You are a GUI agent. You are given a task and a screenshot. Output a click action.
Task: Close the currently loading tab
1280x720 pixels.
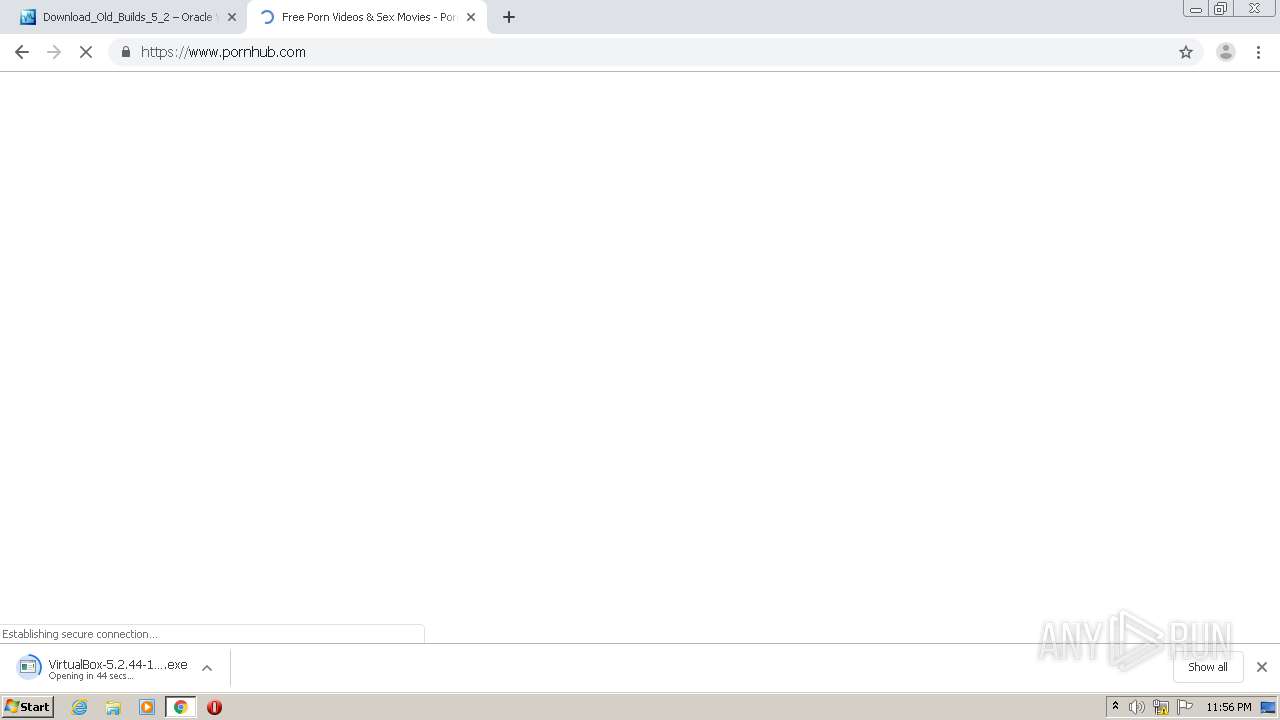(471, 17)
